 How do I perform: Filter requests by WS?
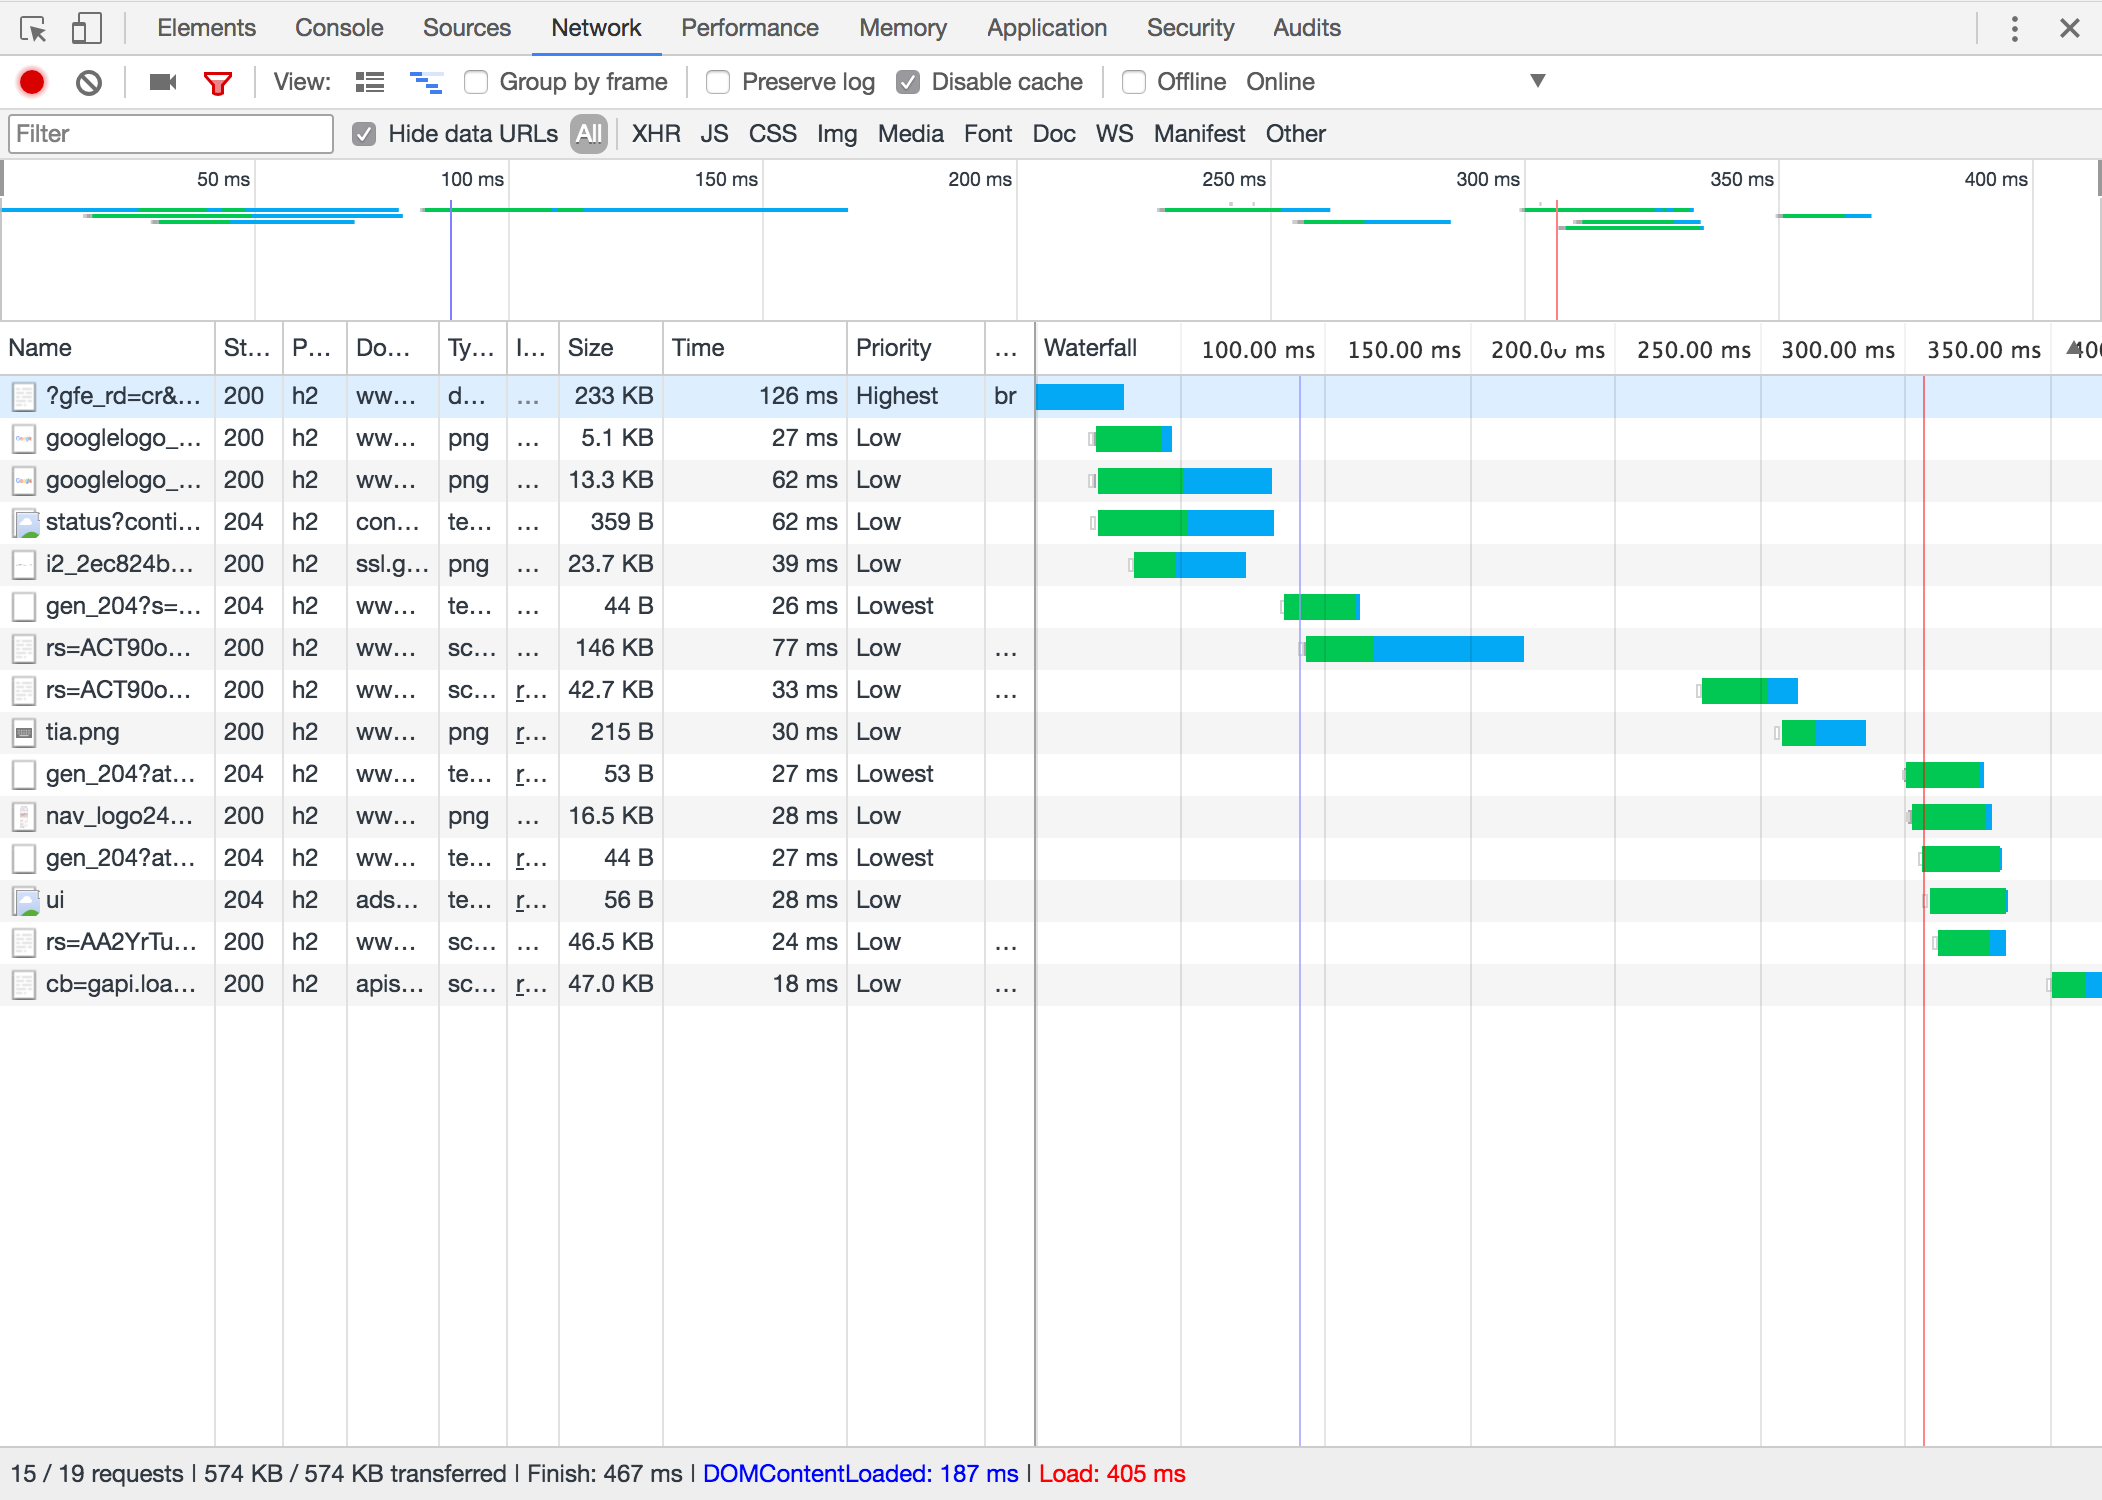tap(1115, 134)
